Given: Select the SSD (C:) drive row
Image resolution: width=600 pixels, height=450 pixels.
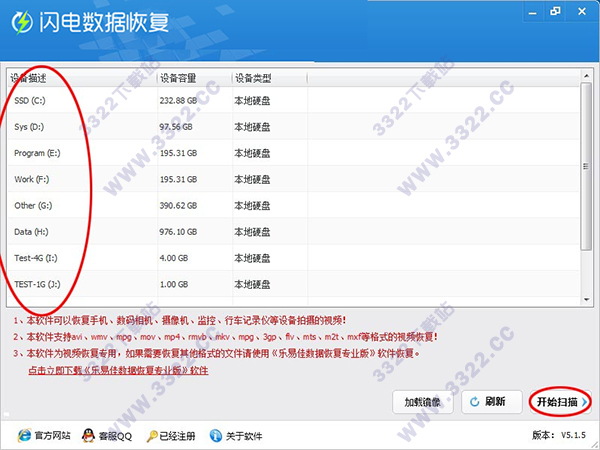Looking at the screenshot, I should 293,101.
